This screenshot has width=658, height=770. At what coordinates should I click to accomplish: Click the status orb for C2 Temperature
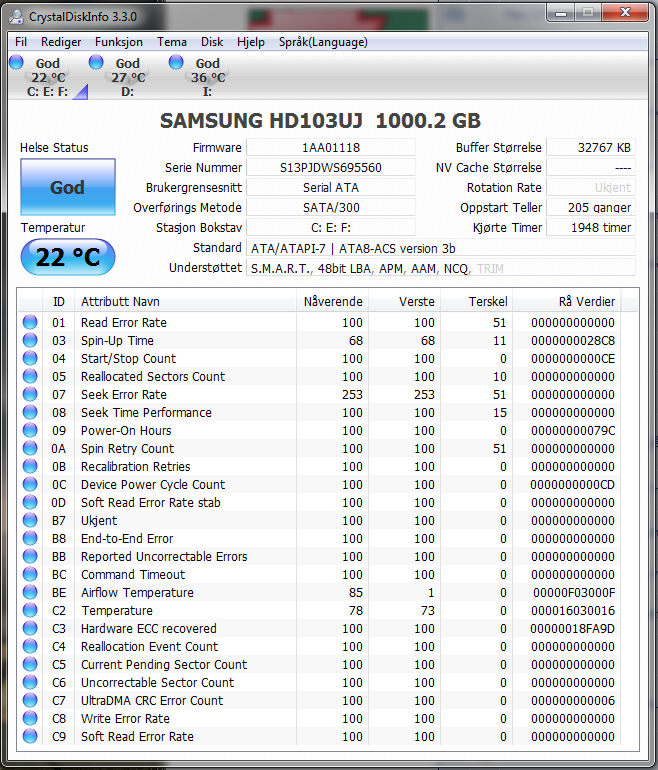30,610
